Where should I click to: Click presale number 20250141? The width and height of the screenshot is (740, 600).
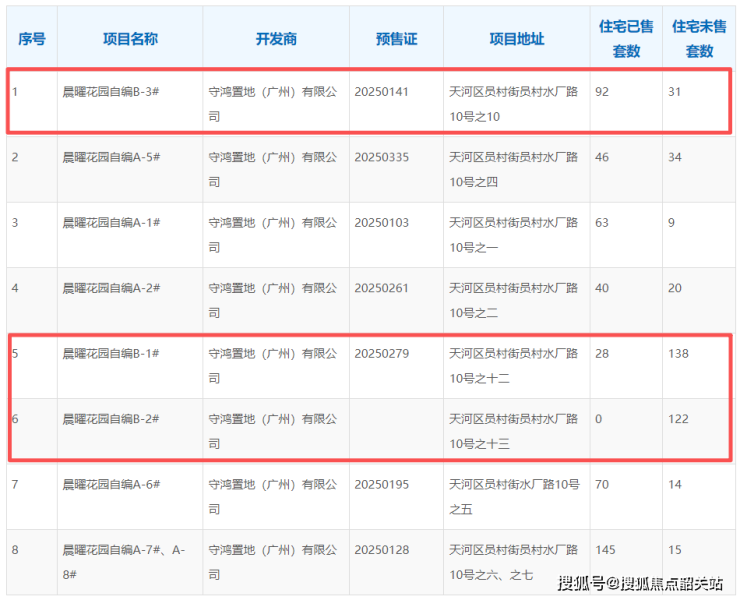382,92
